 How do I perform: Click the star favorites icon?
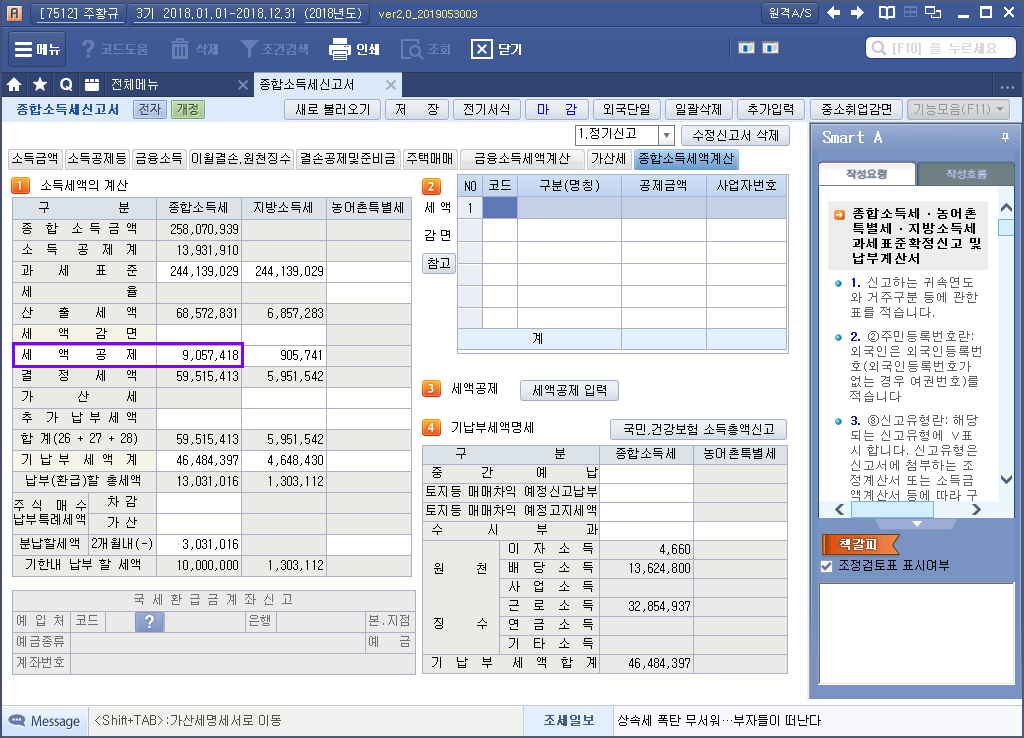(x=40, y=85)
